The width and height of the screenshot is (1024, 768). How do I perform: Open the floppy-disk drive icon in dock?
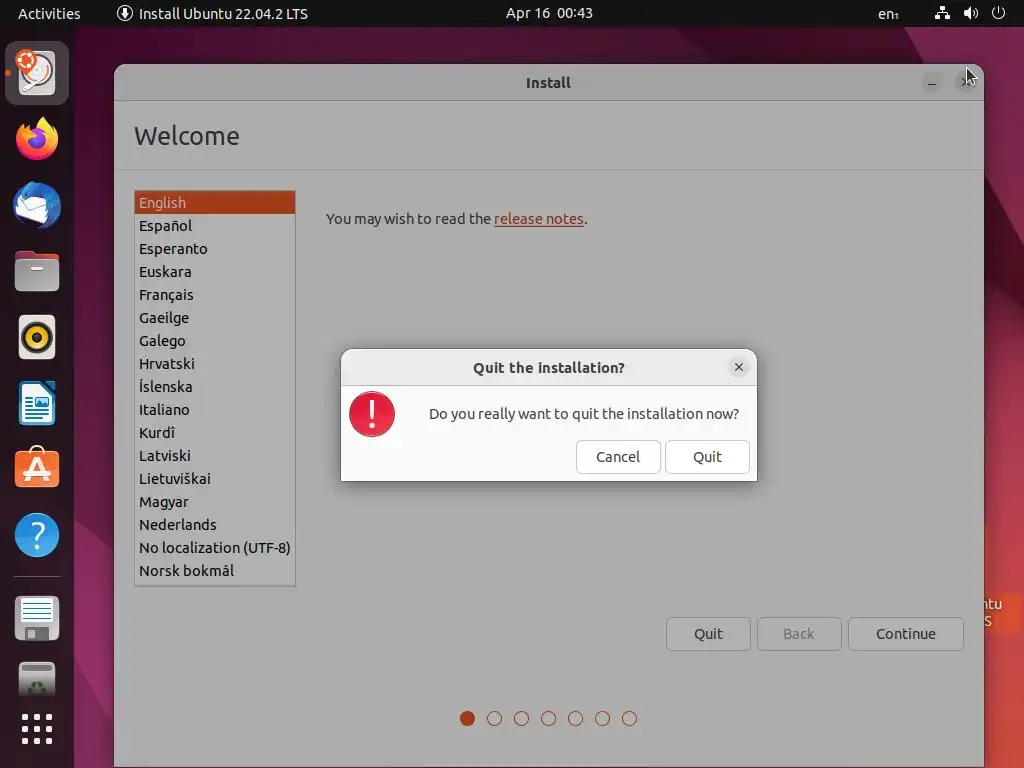(x=37, y=618)
